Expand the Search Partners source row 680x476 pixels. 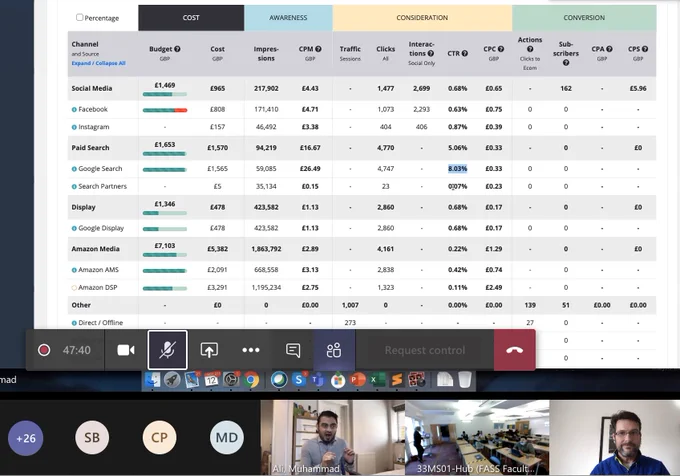coord(74,187)
